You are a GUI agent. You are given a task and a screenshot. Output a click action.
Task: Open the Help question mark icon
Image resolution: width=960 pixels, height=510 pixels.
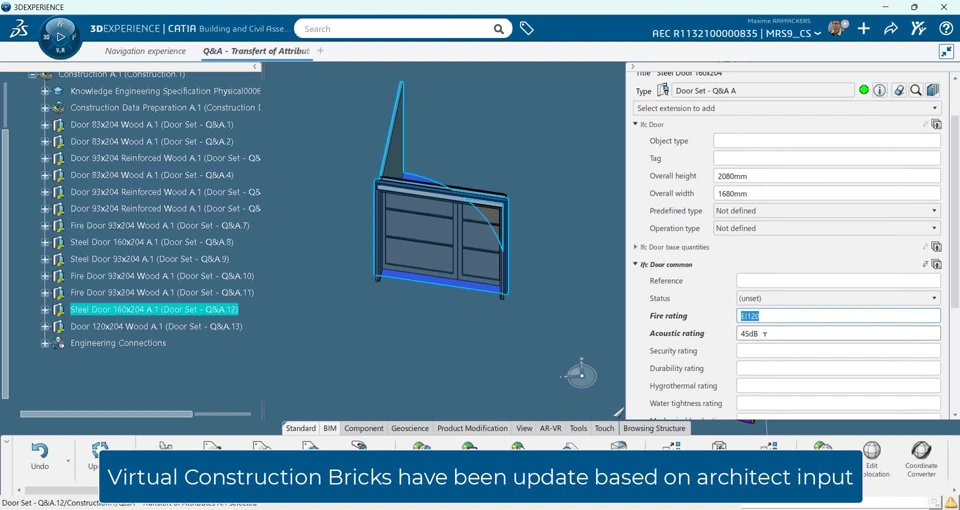[x=945, y=28]
